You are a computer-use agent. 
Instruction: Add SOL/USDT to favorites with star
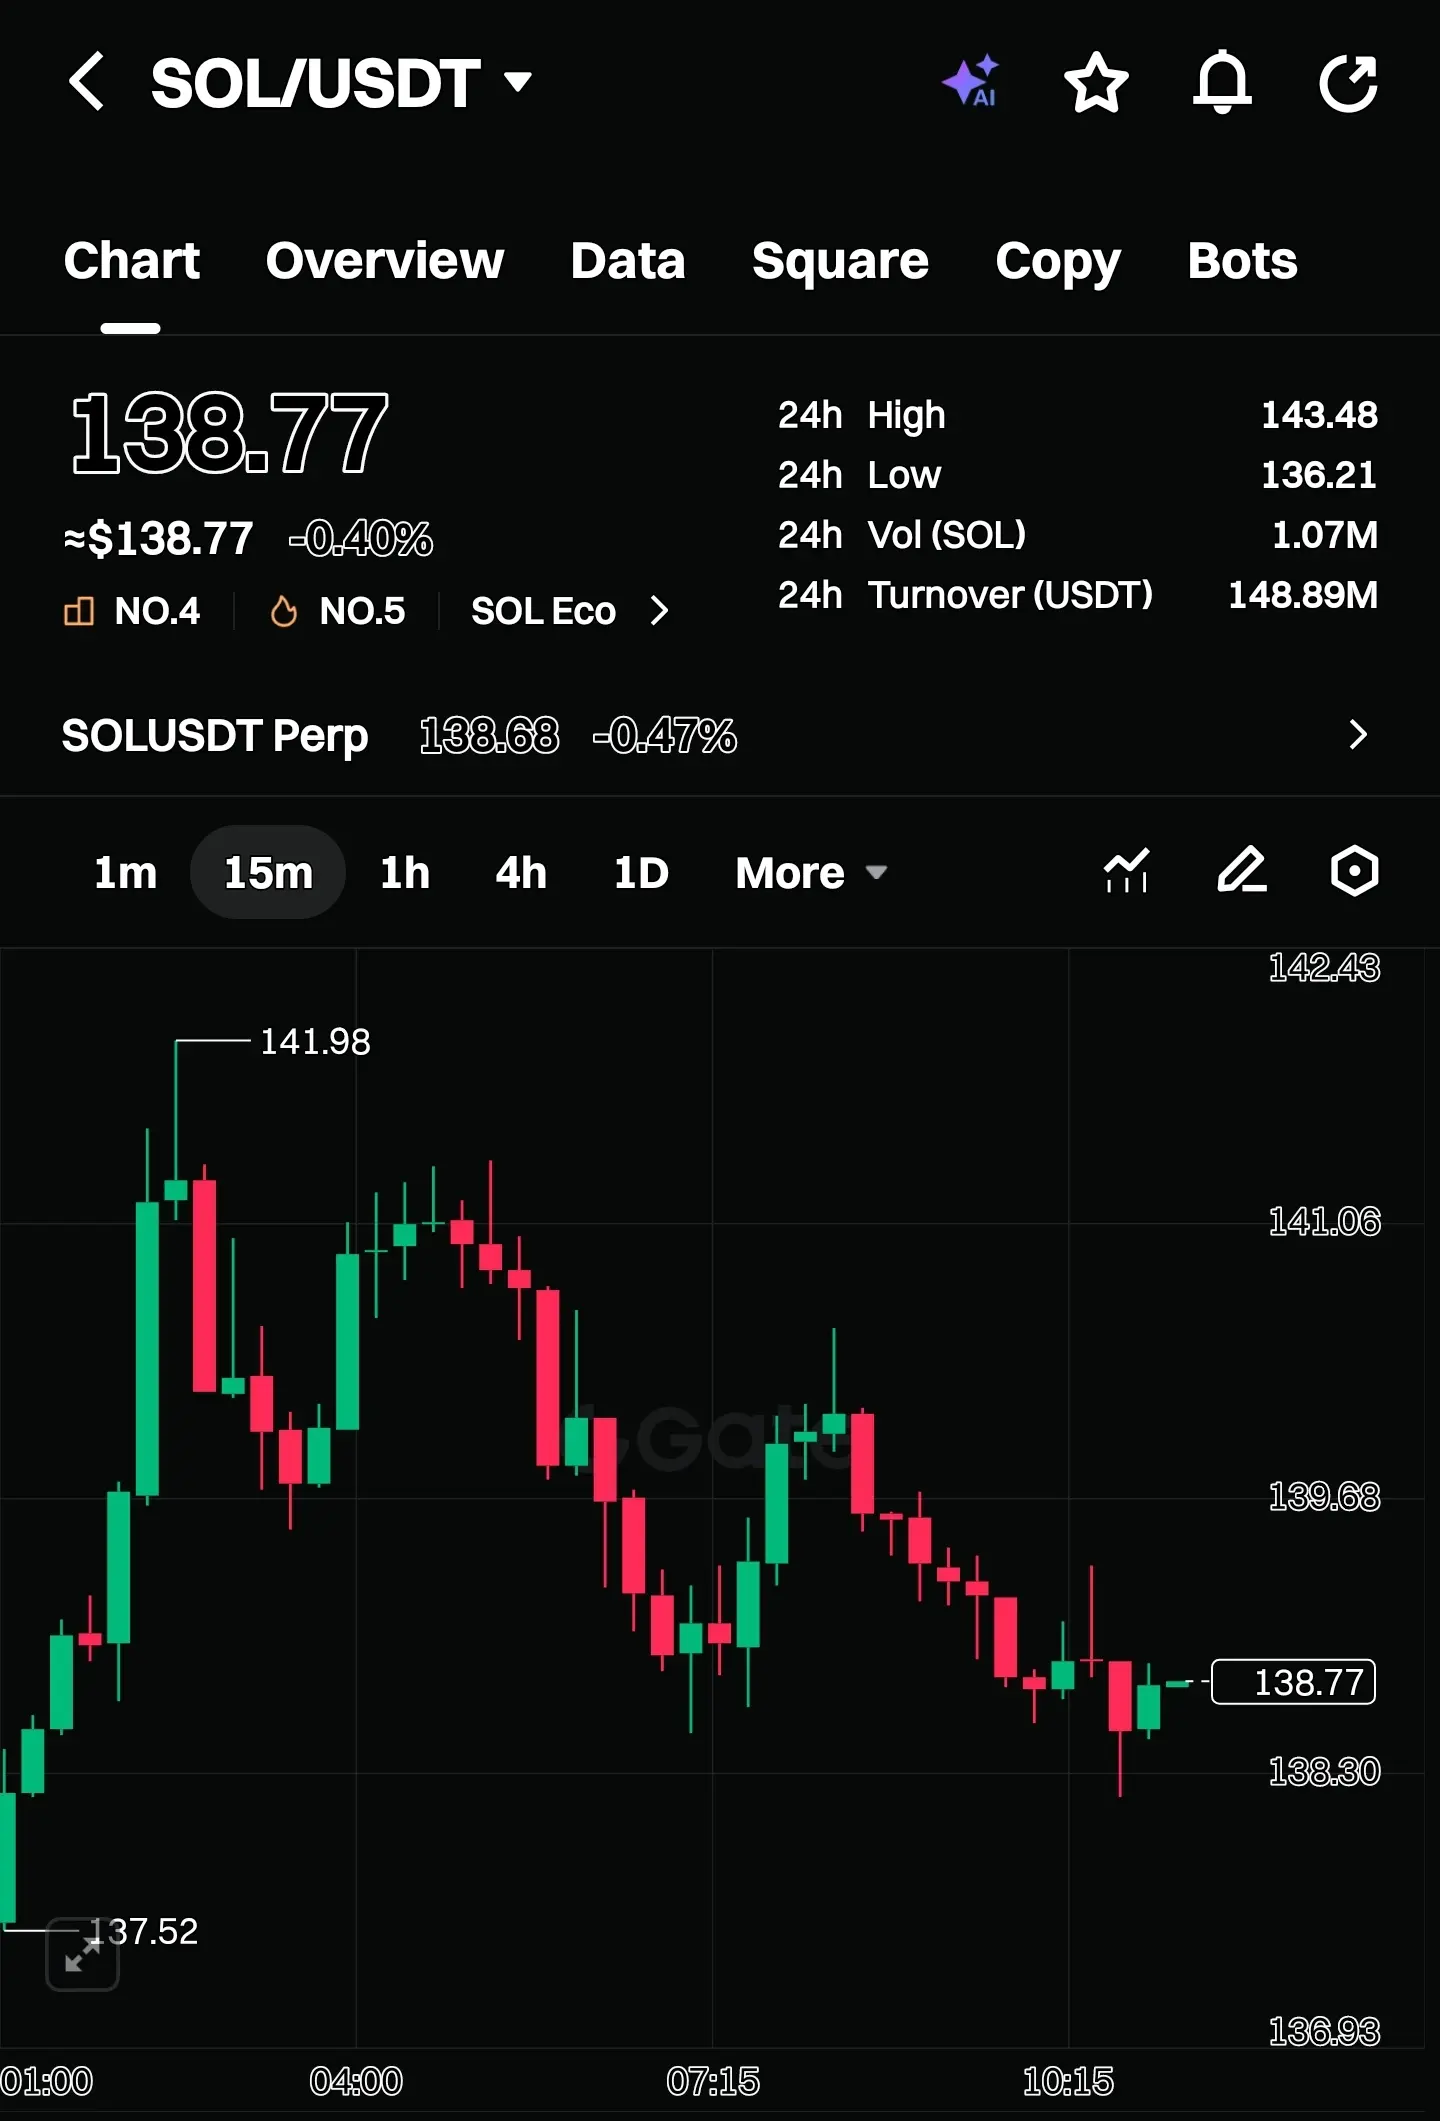pos(1096,82)
